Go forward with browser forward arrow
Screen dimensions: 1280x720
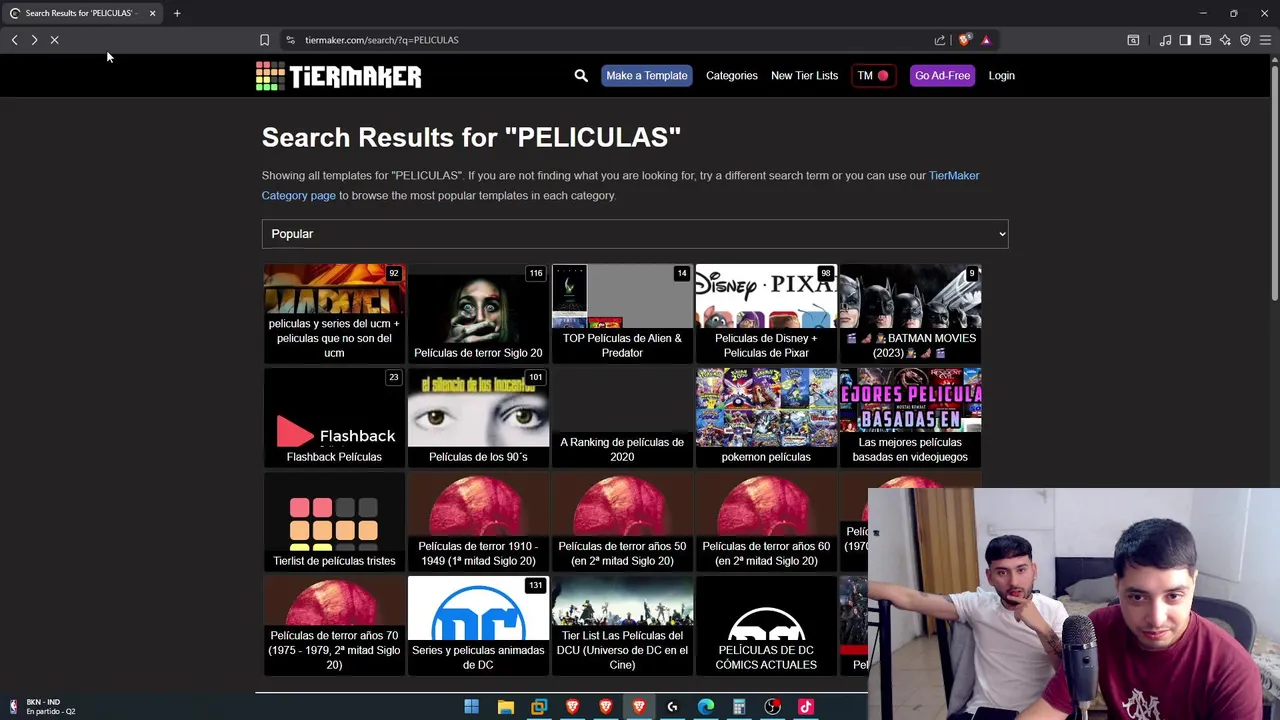(34, 40)
